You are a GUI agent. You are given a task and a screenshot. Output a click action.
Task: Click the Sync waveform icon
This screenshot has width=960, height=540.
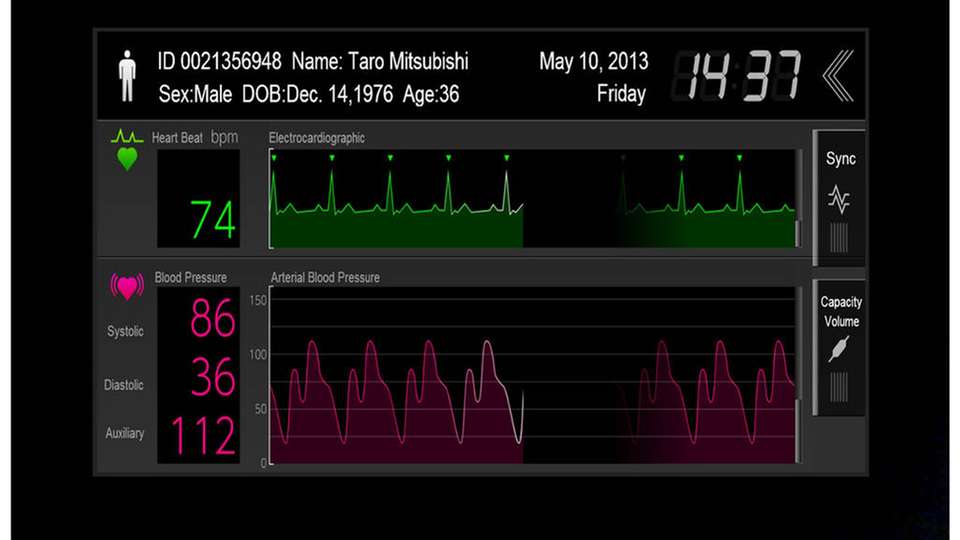click(x=839, y=199)
